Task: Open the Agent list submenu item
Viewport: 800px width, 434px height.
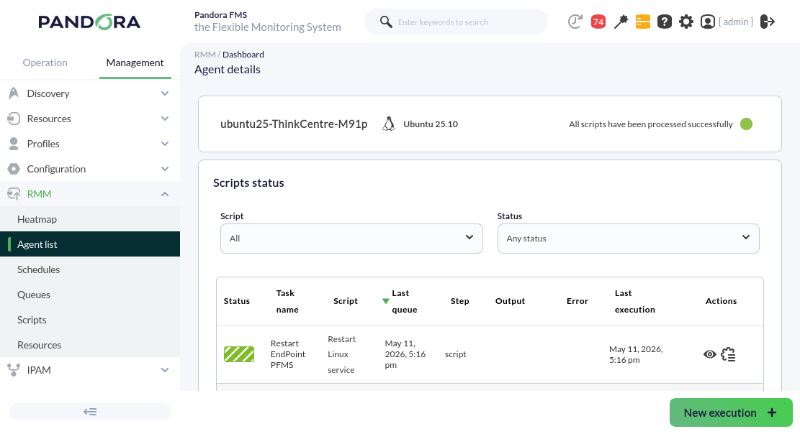Action: 90,244
